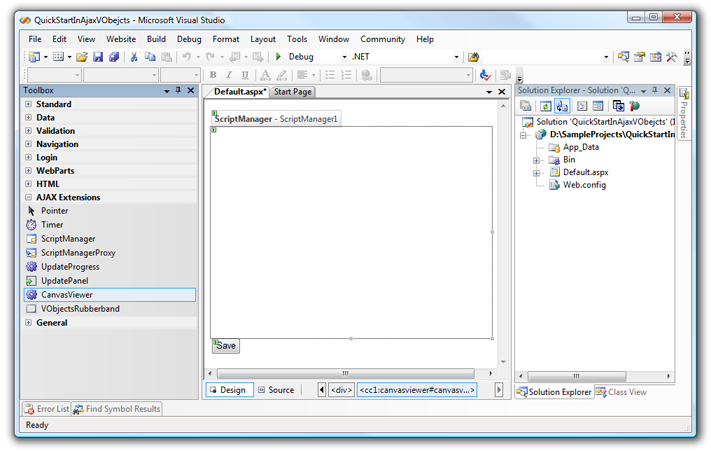Select the Timer control in Toolbox

pos(52,225)
